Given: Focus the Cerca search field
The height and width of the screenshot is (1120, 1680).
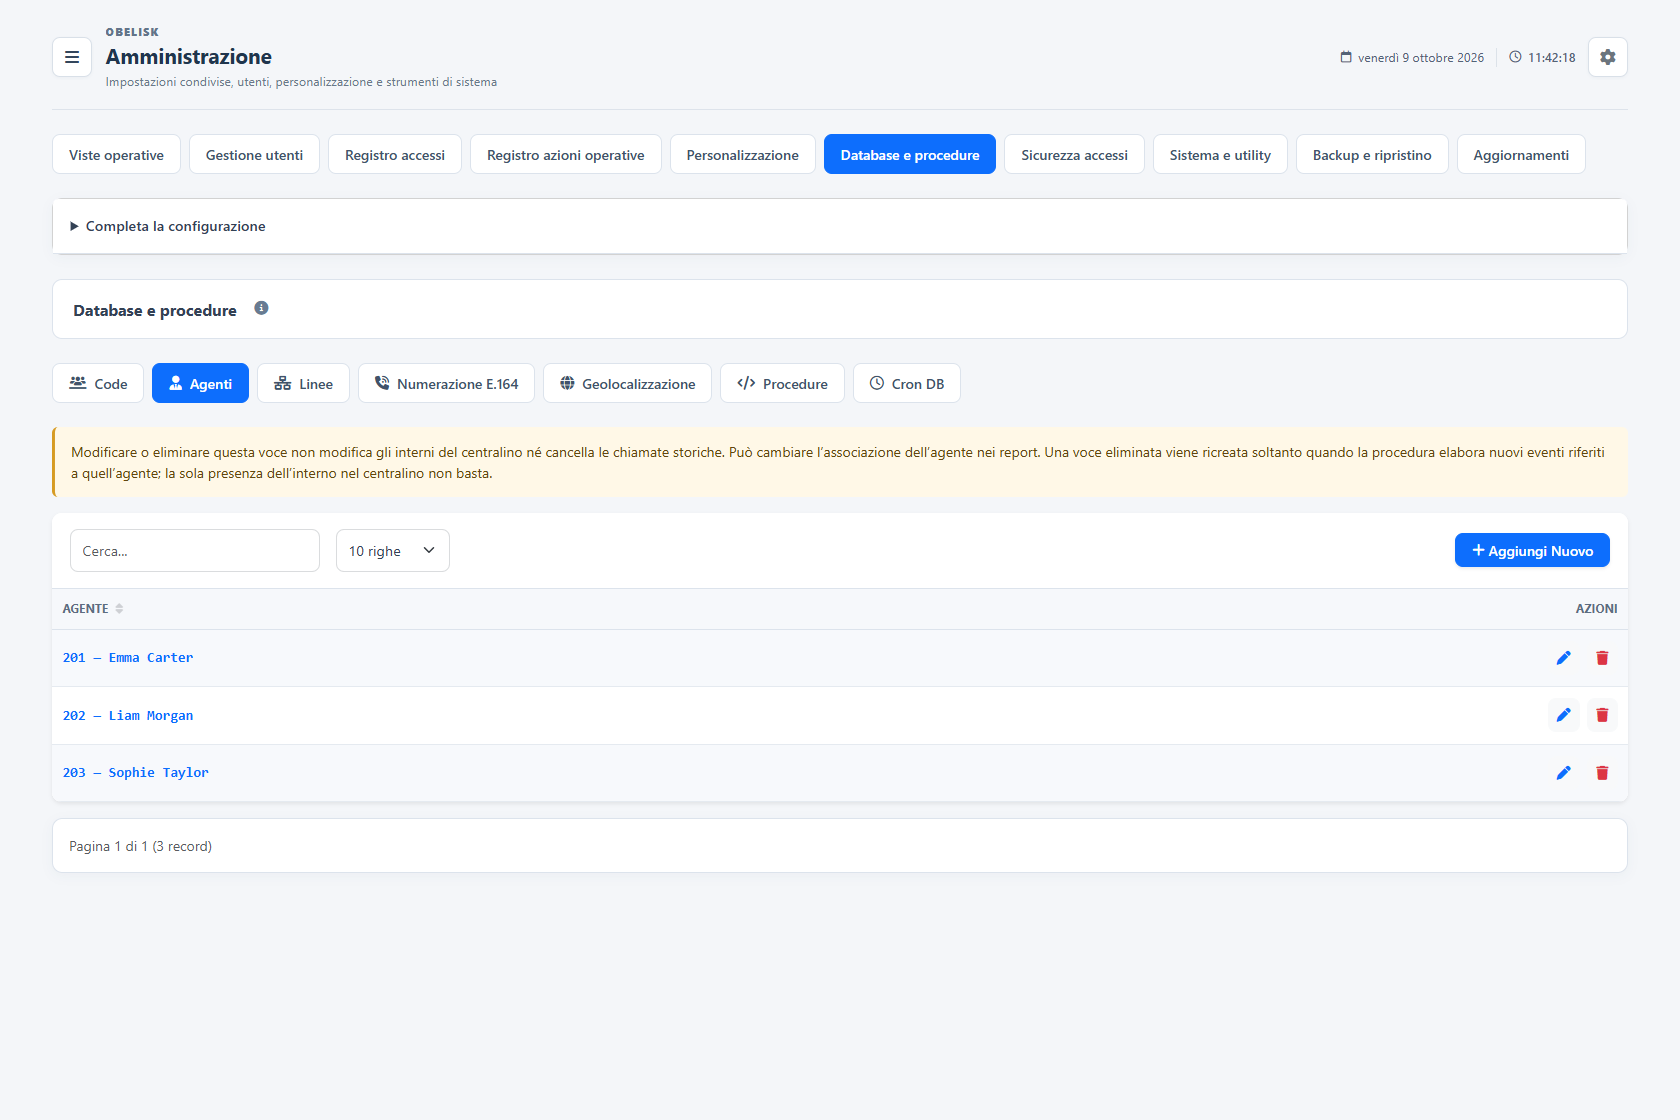Looking at the screenshot, I should tap(195, 551).
